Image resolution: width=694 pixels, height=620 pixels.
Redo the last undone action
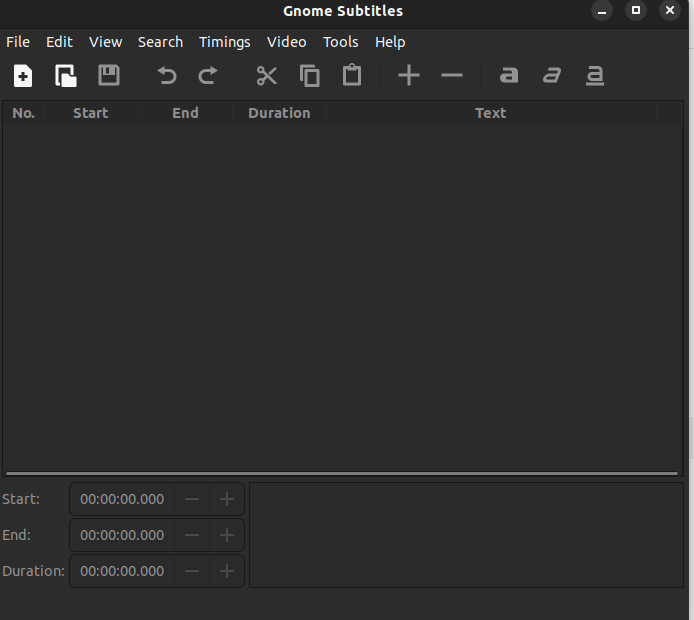tap(208, 75)
